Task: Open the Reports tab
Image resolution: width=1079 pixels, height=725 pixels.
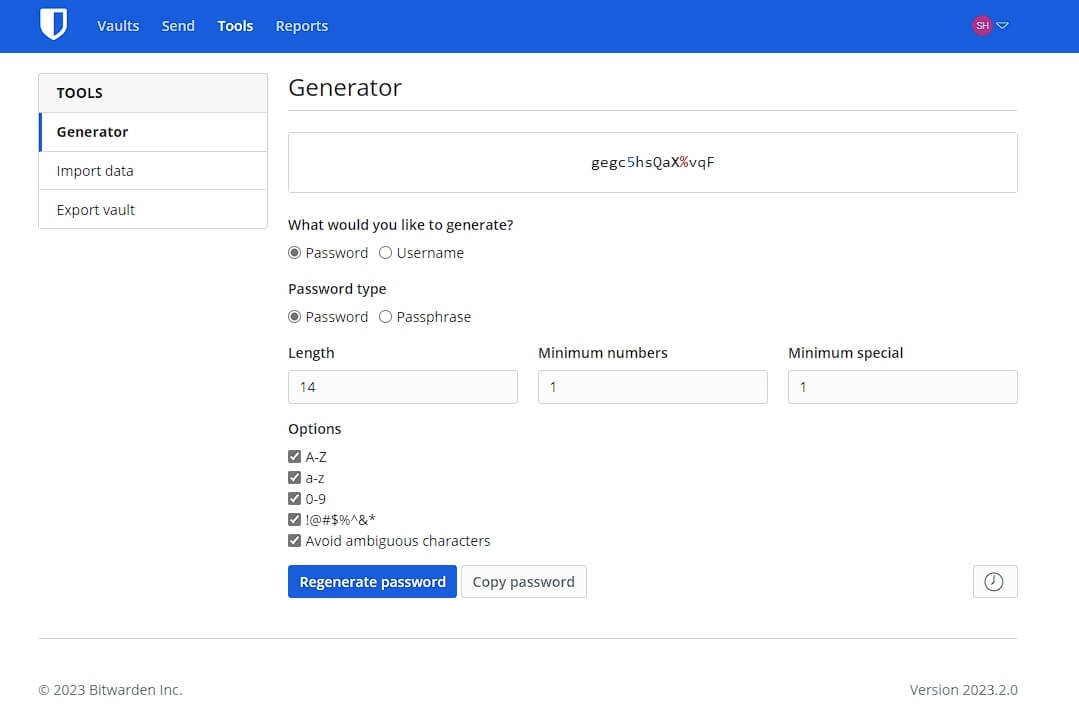Action: click(x=301, y=26)
